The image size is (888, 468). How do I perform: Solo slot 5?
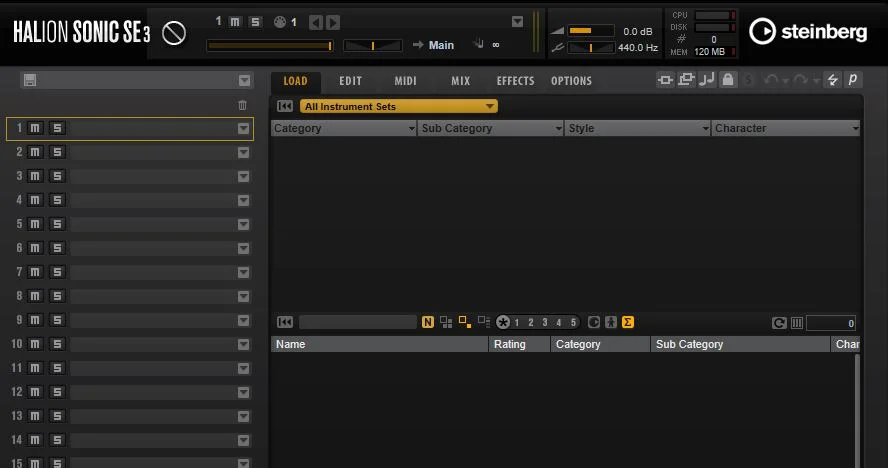click(x=57, y=224)
